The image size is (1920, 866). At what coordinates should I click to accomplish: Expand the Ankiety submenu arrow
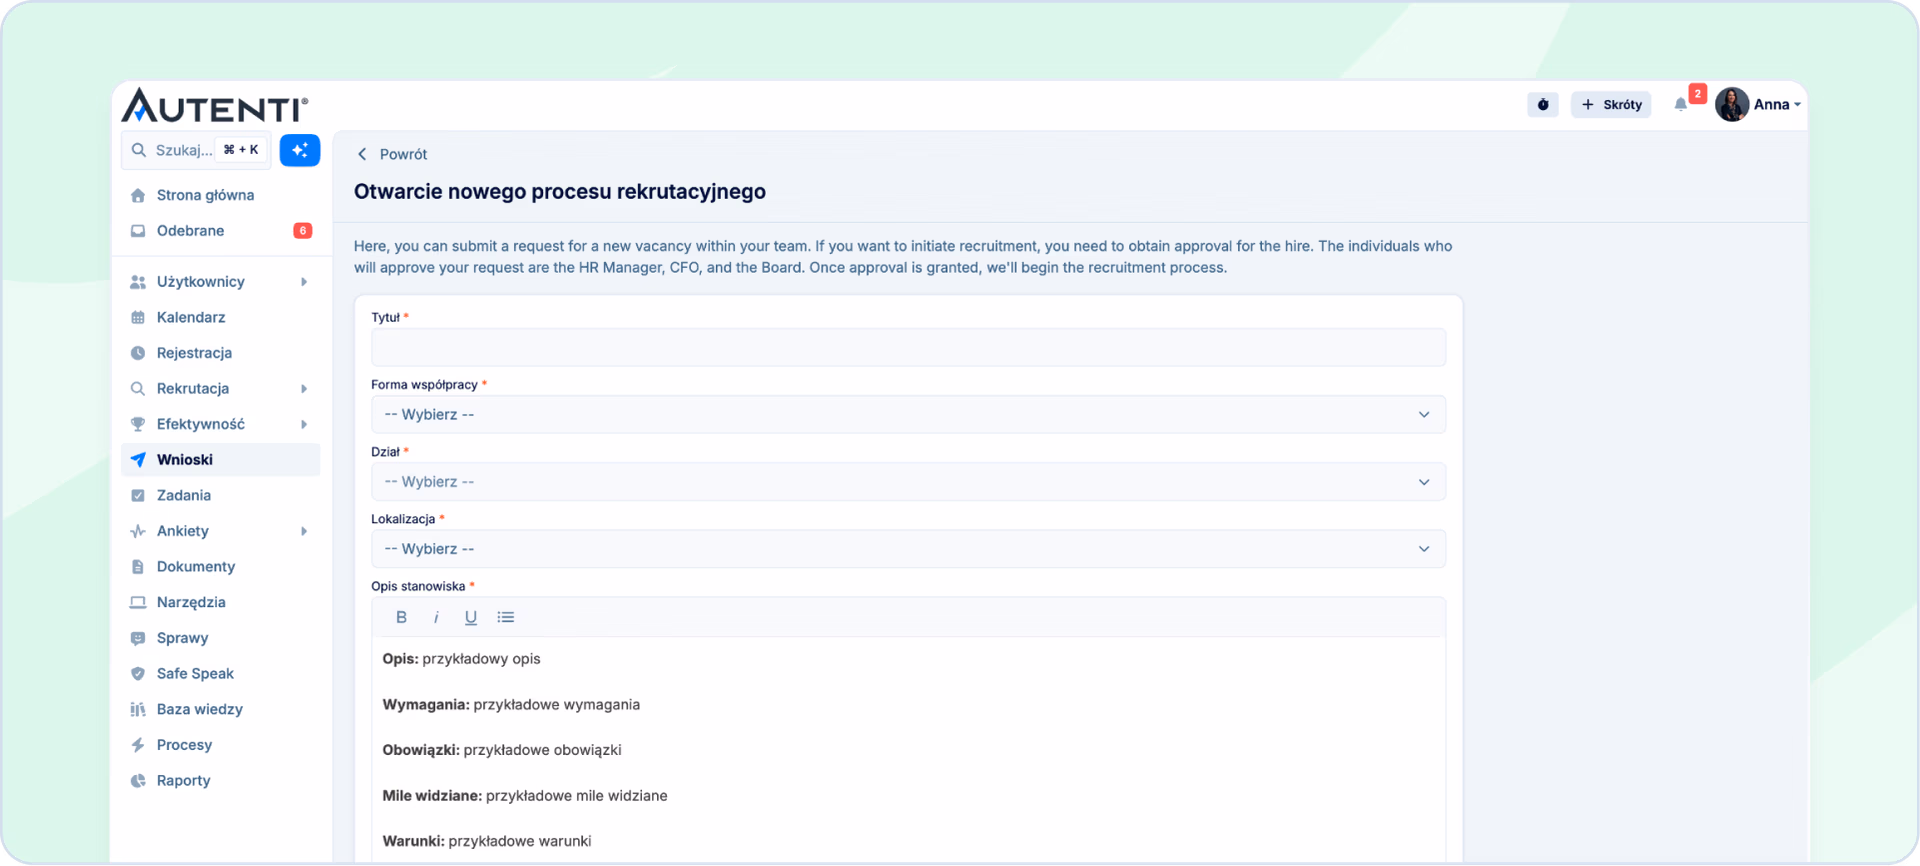[x=304, y=531]
